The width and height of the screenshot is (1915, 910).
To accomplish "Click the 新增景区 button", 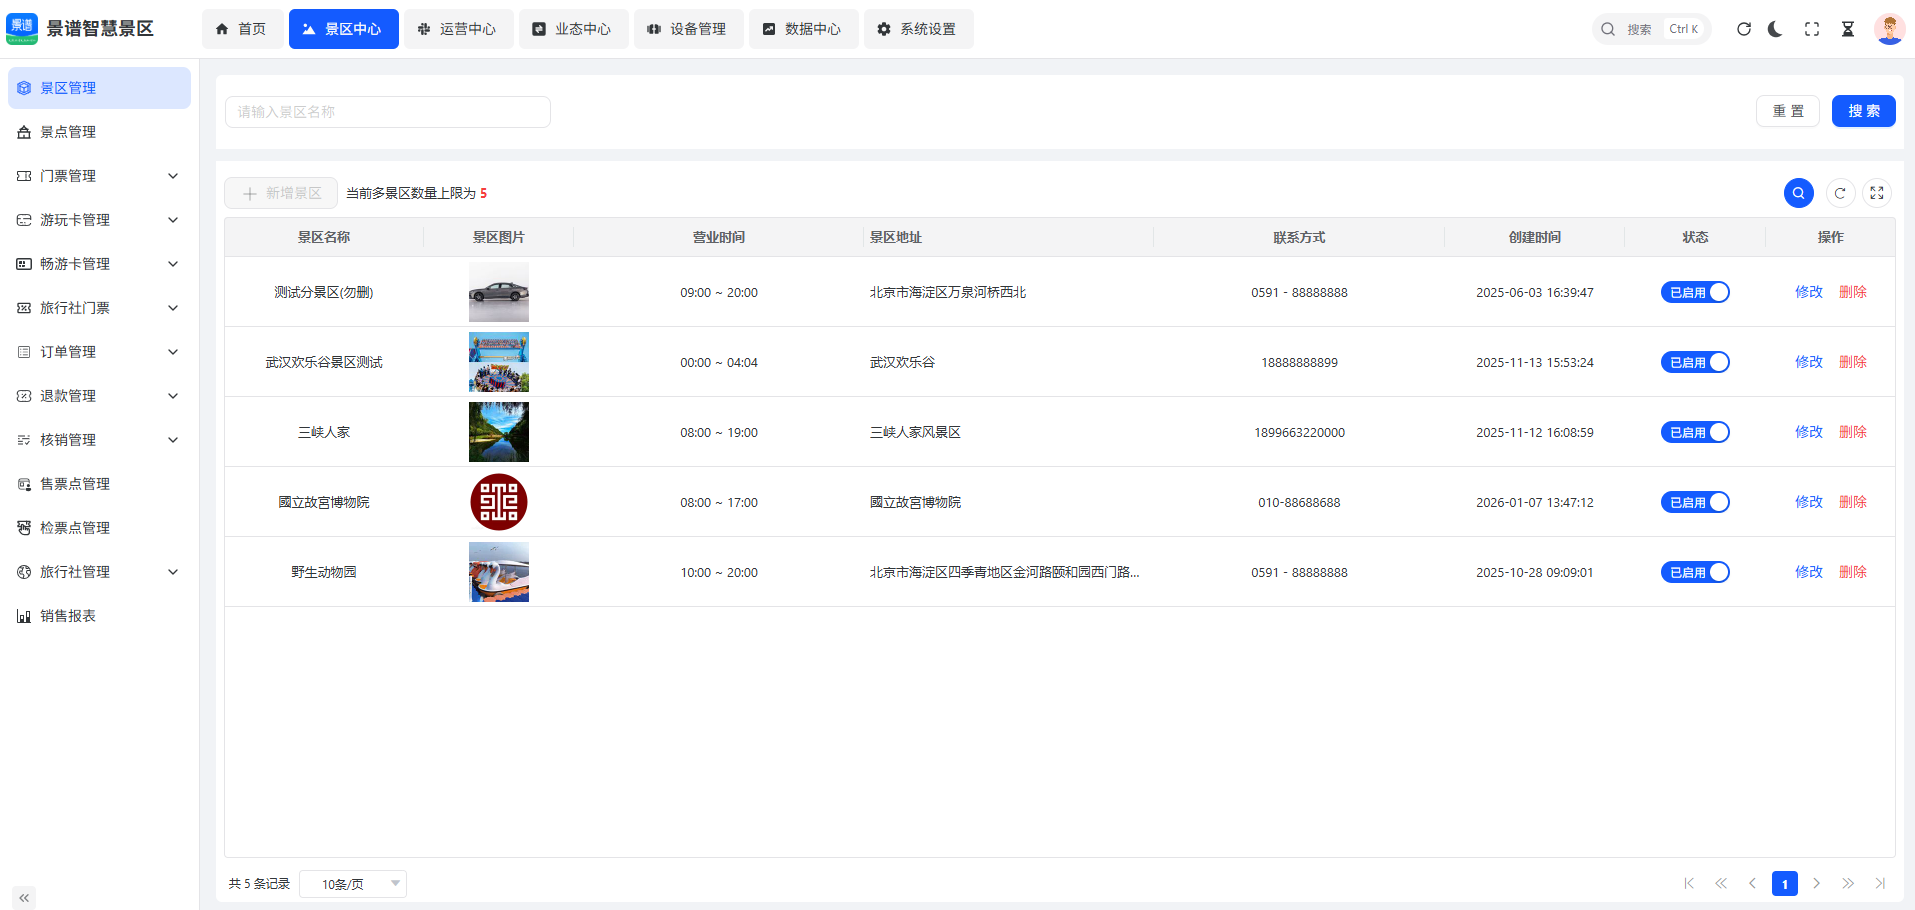I will coord(281,193).
